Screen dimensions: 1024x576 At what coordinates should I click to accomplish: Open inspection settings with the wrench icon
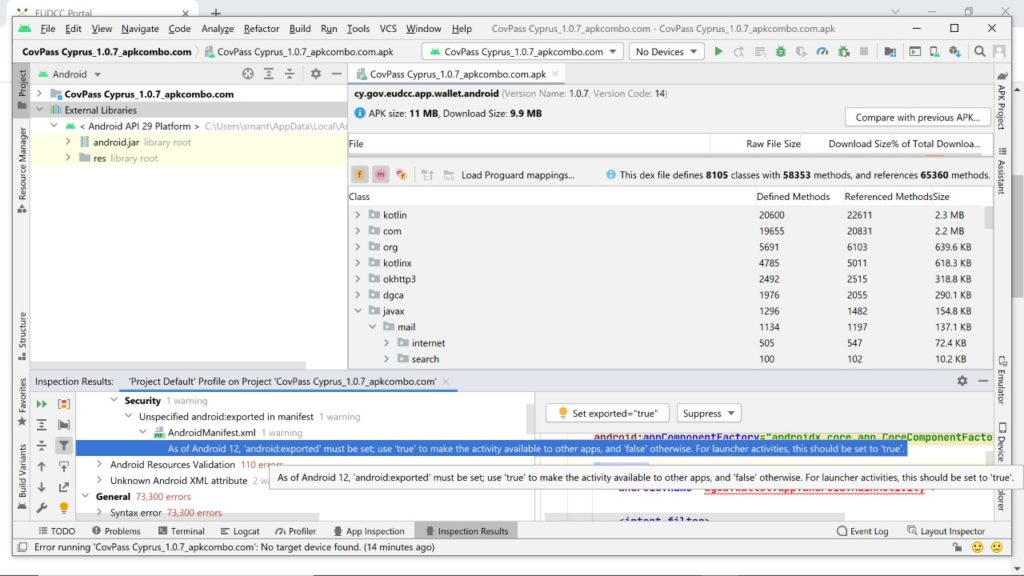click(42, 508)
